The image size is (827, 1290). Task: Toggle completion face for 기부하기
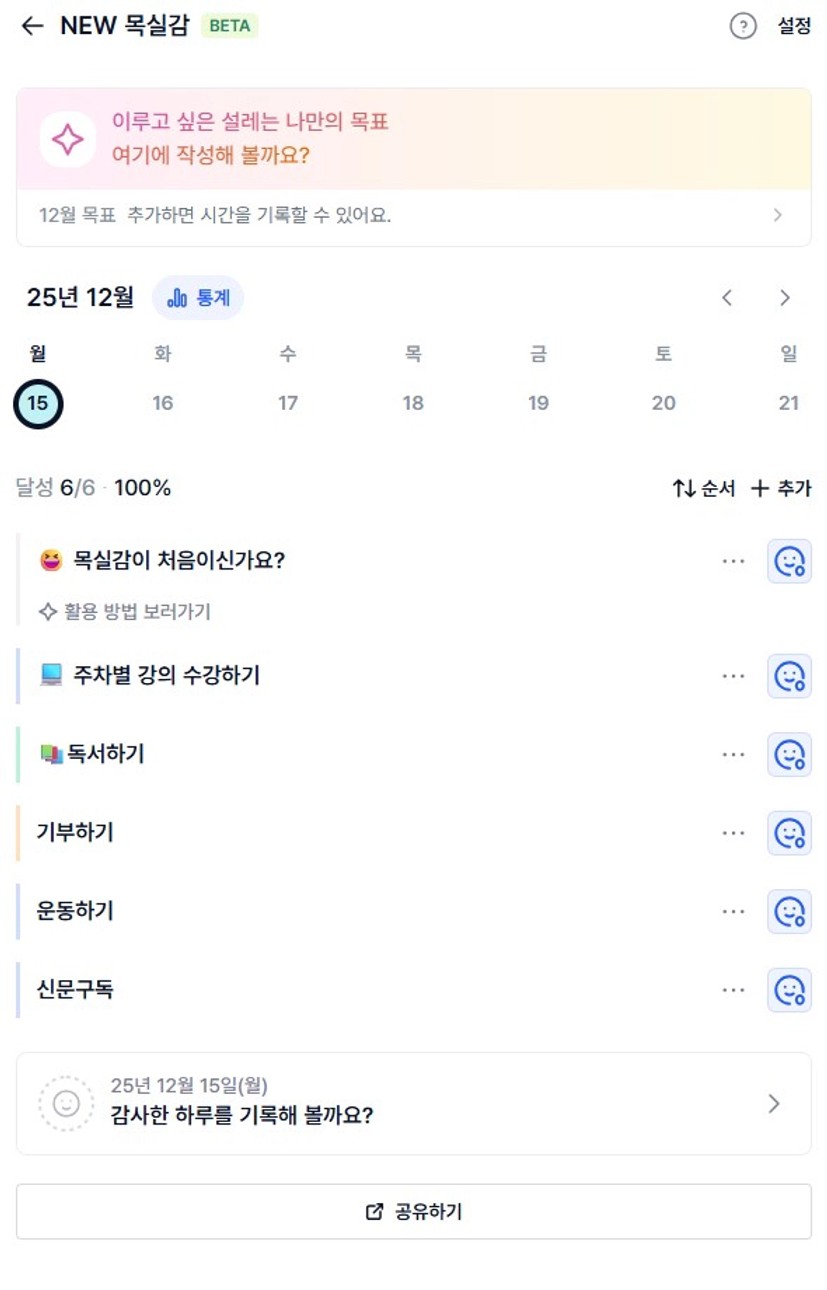pos(789,833)
